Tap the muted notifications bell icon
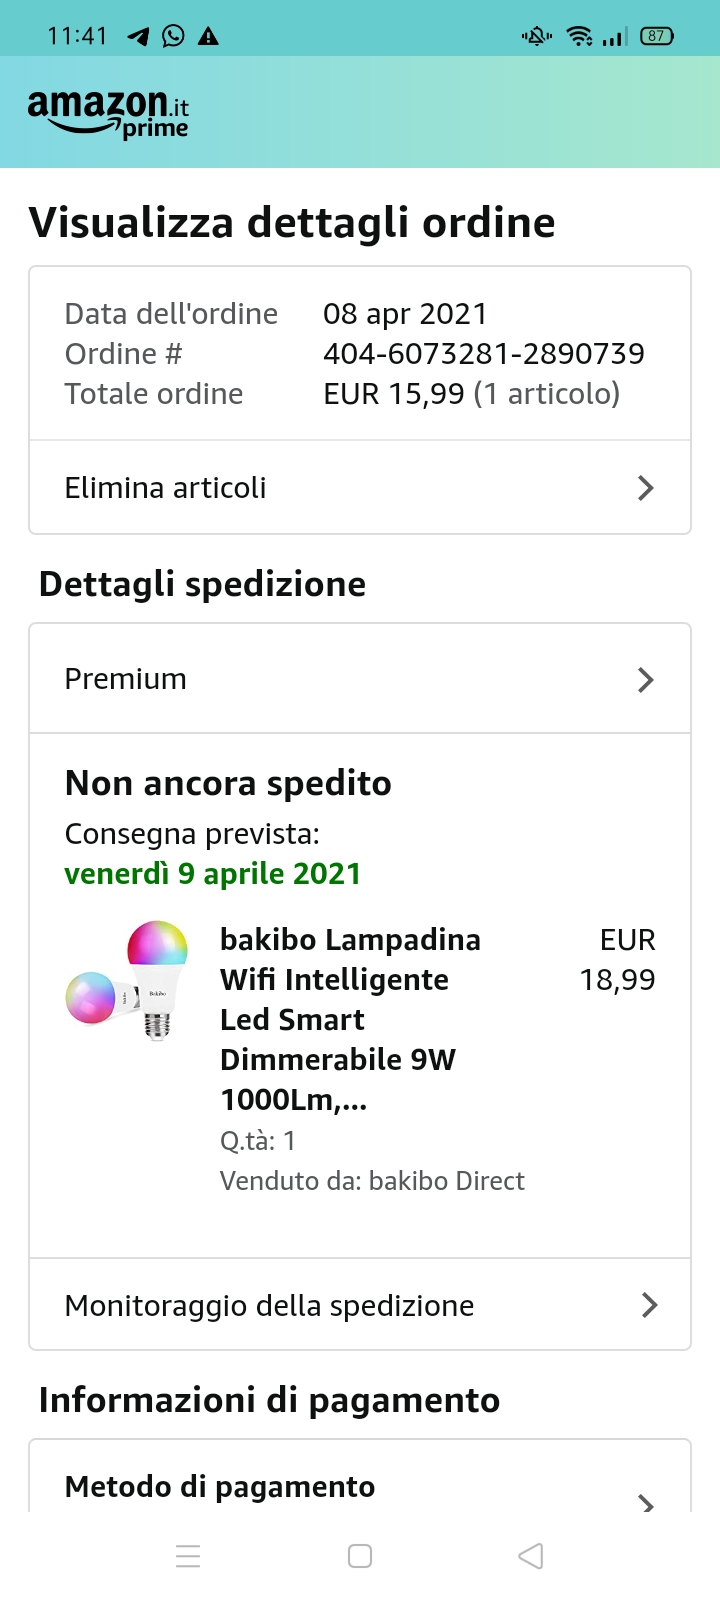 (x=536, y=37)
